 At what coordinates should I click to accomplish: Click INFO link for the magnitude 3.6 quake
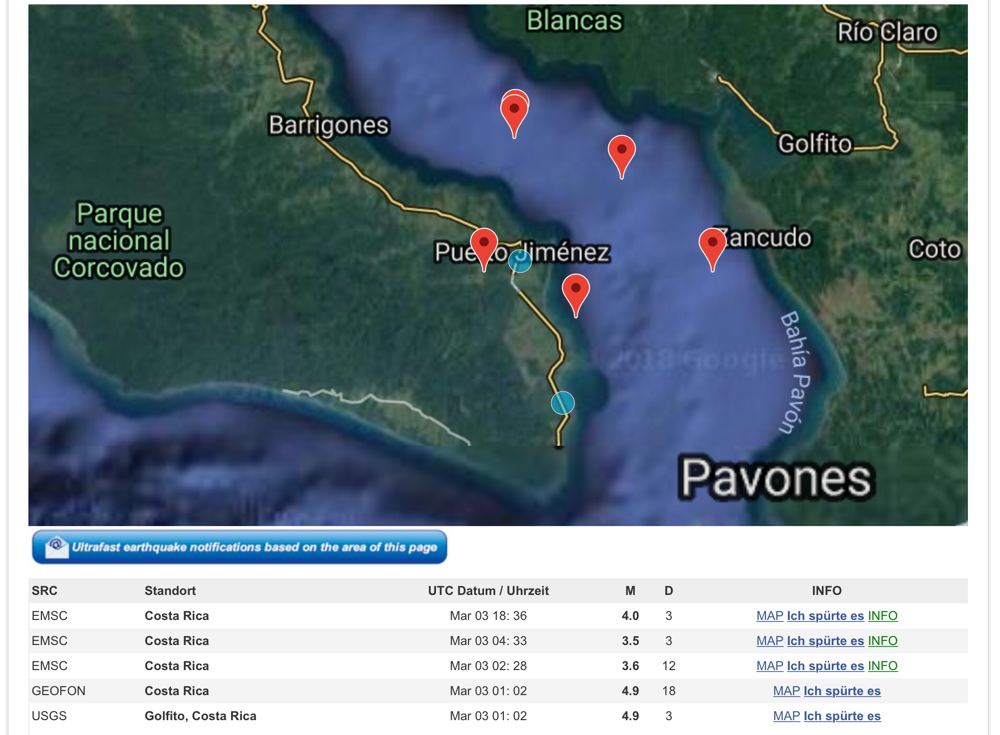coord(882,666)
